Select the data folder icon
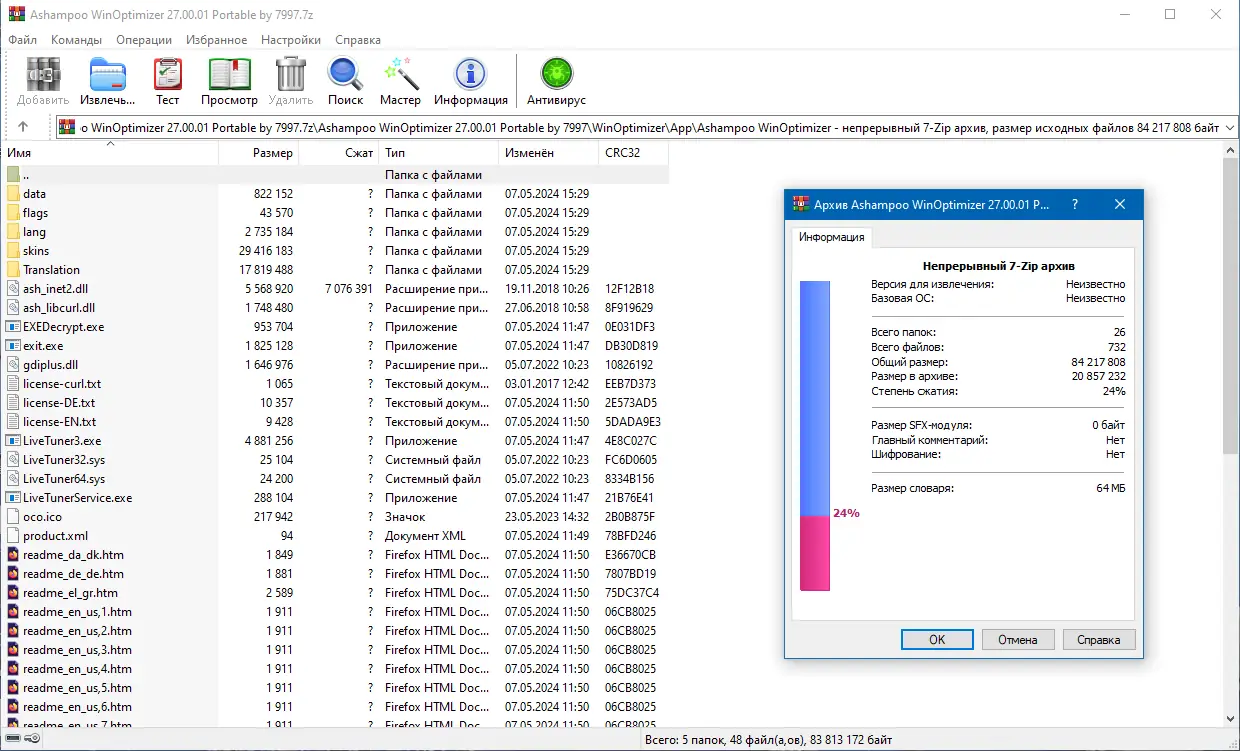Screen dimensions: 1240x751 pos(13,194)
